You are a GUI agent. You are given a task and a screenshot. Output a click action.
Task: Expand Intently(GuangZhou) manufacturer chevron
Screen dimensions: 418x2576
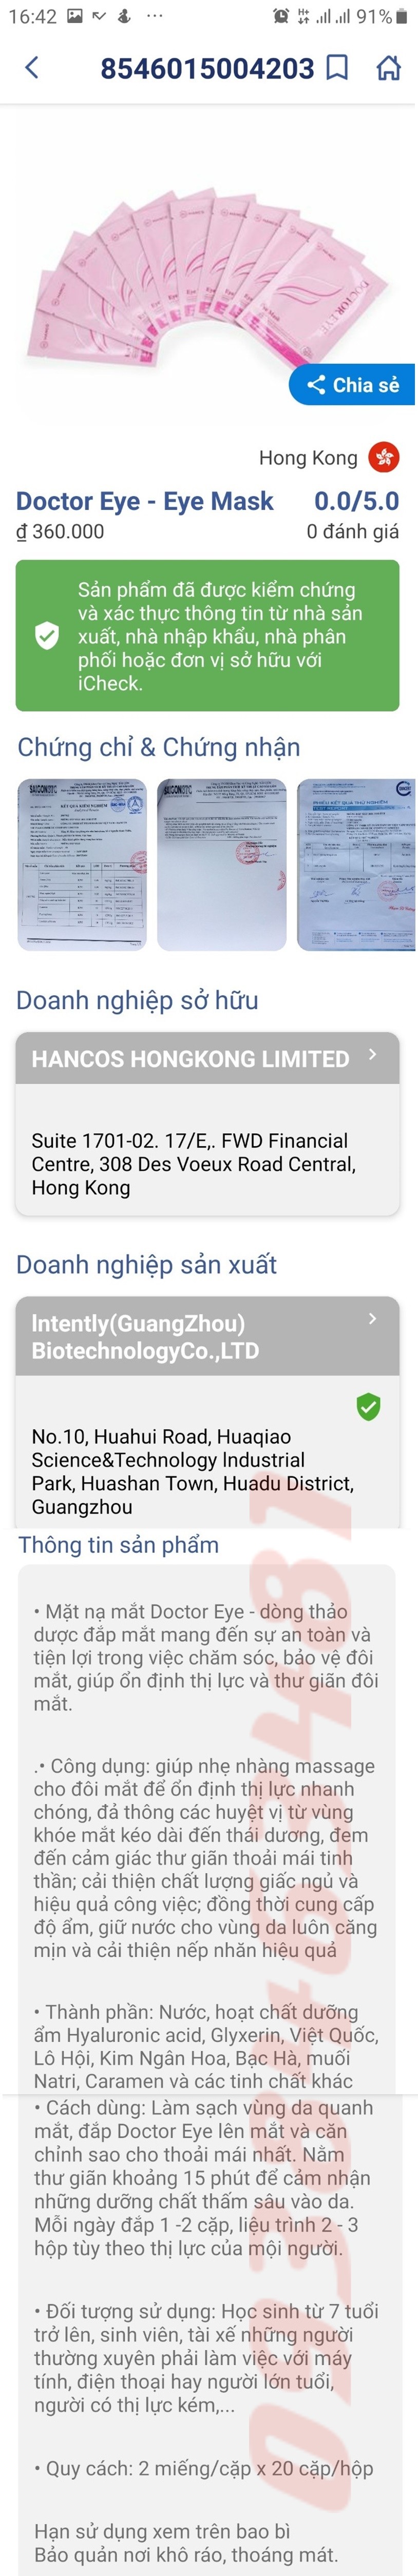click(x=373, y=1319)
